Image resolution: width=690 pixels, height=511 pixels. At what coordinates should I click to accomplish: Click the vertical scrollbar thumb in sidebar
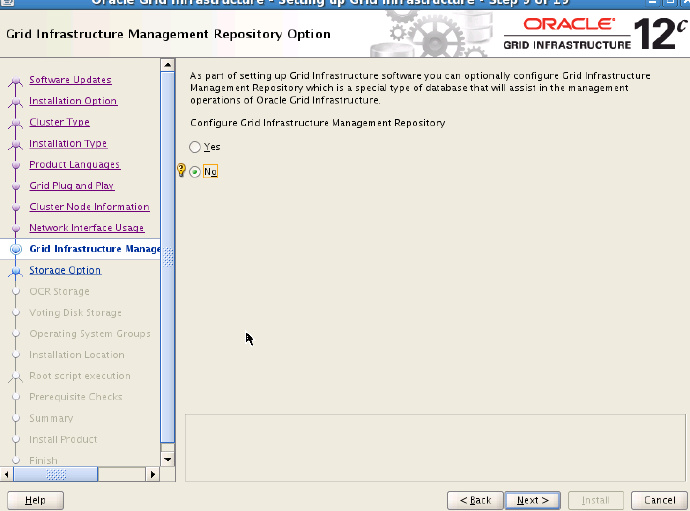tap(168, 257)
